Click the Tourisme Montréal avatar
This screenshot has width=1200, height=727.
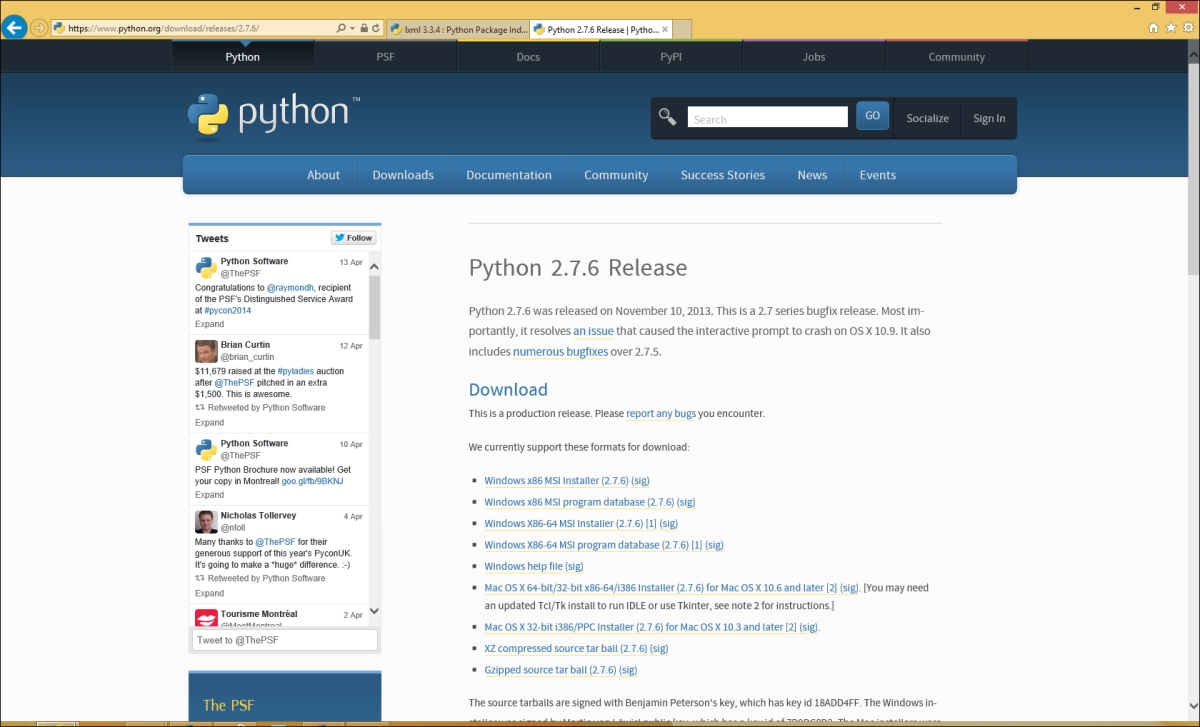[x=206, y=619]
